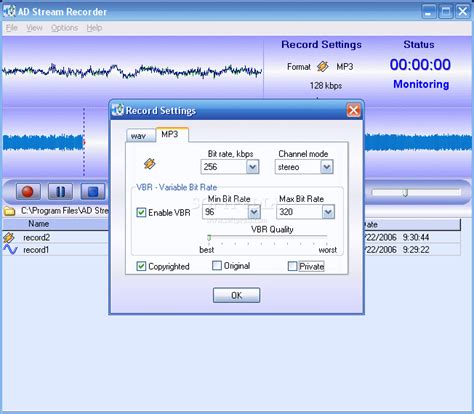This screenshot has height=414, width=474.
Task: Select the record1 file row
Action: tap(231, 250)
